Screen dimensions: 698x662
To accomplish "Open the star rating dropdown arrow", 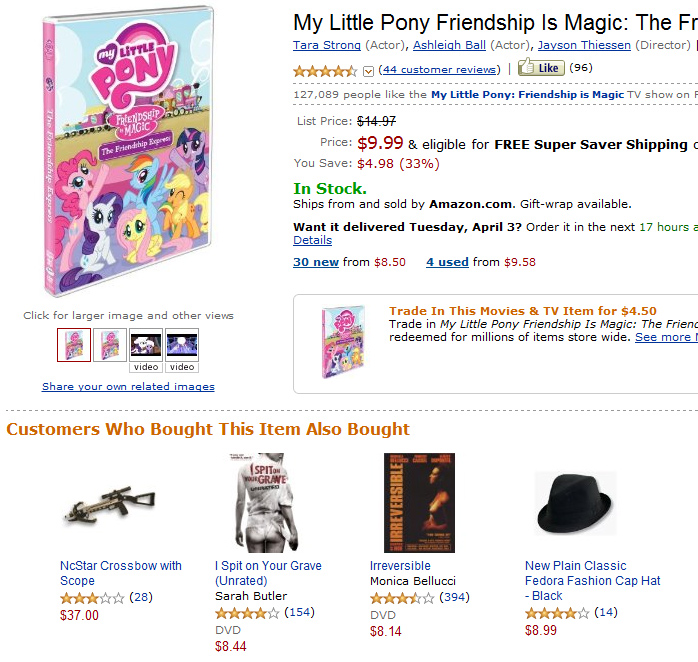I will pos(368,70).
